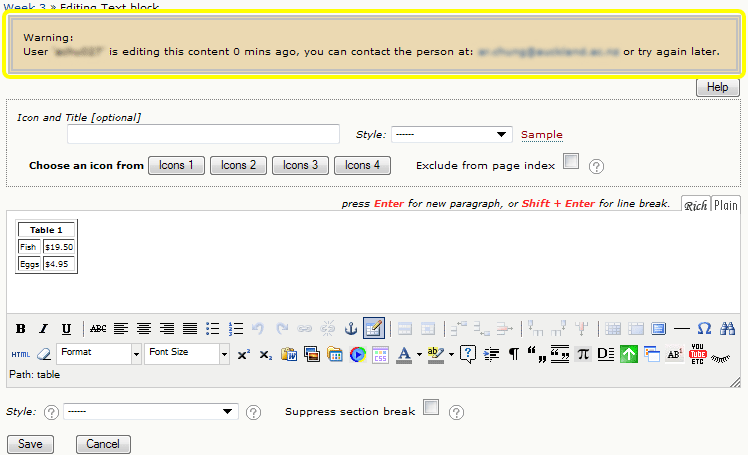This screenshot has width=748, height=455.
Task: Toggle italic formatting
Action: (x=43, y=329)
